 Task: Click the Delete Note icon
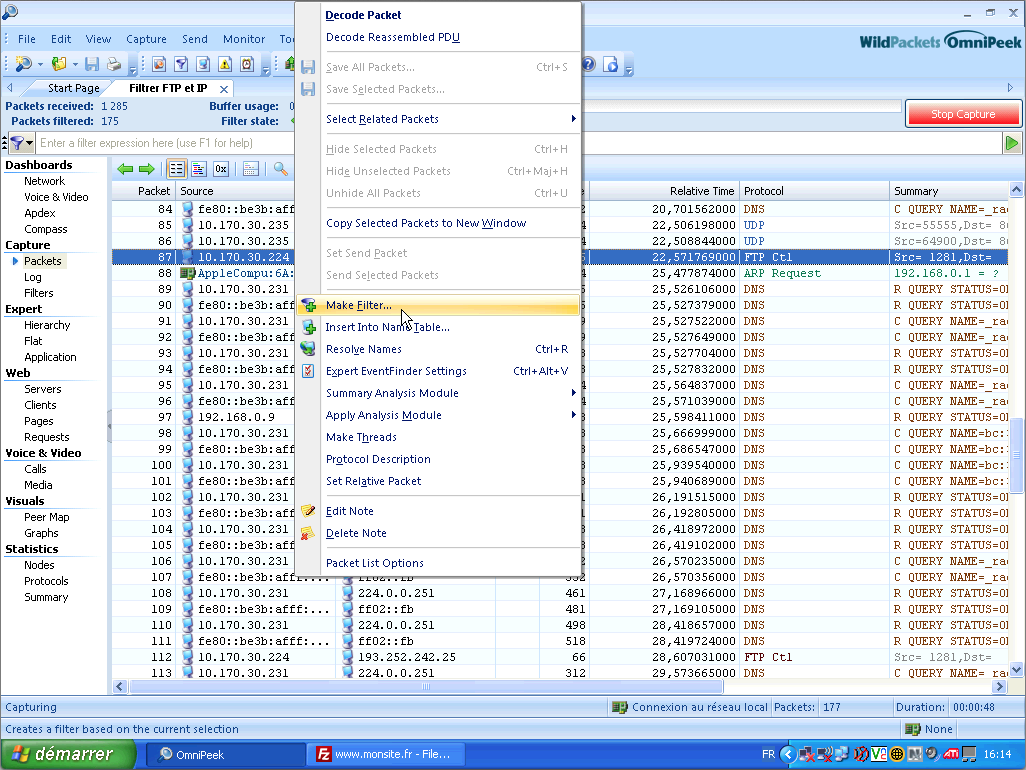pyautogui.click(x=308, y=533)
